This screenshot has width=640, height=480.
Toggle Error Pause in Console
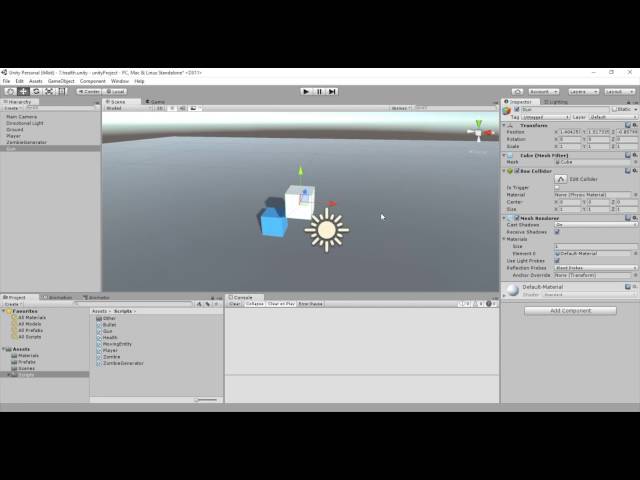310,304
